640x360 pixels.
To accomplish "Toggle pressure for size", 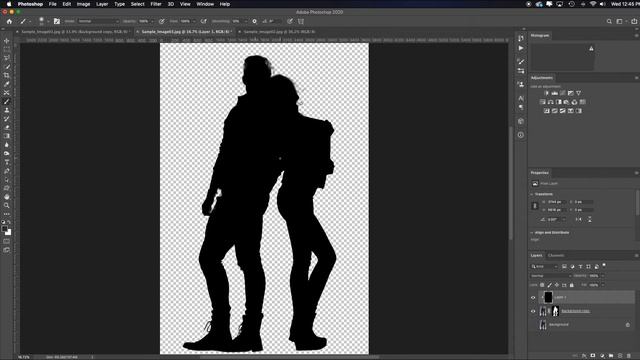I will click(x=290, y=21).
